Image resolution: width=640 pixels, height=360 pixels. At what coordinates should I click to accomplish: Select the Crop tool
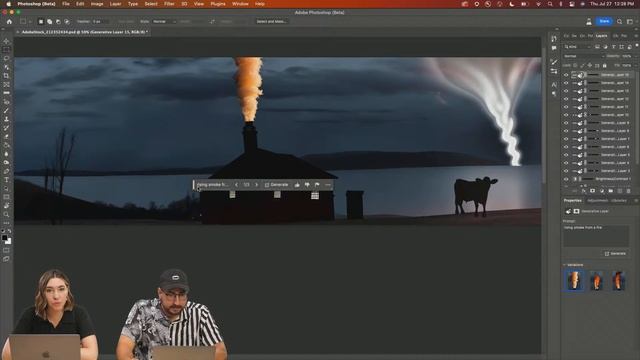tap(6, 76)
